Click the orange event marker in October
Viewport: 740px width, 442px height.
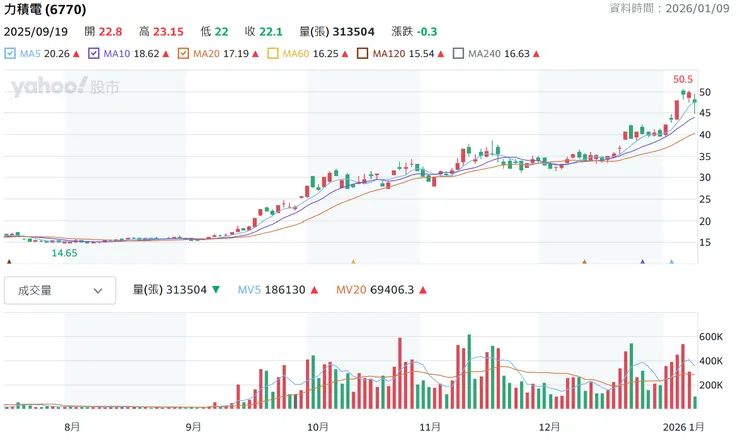(x=353, y=261)
